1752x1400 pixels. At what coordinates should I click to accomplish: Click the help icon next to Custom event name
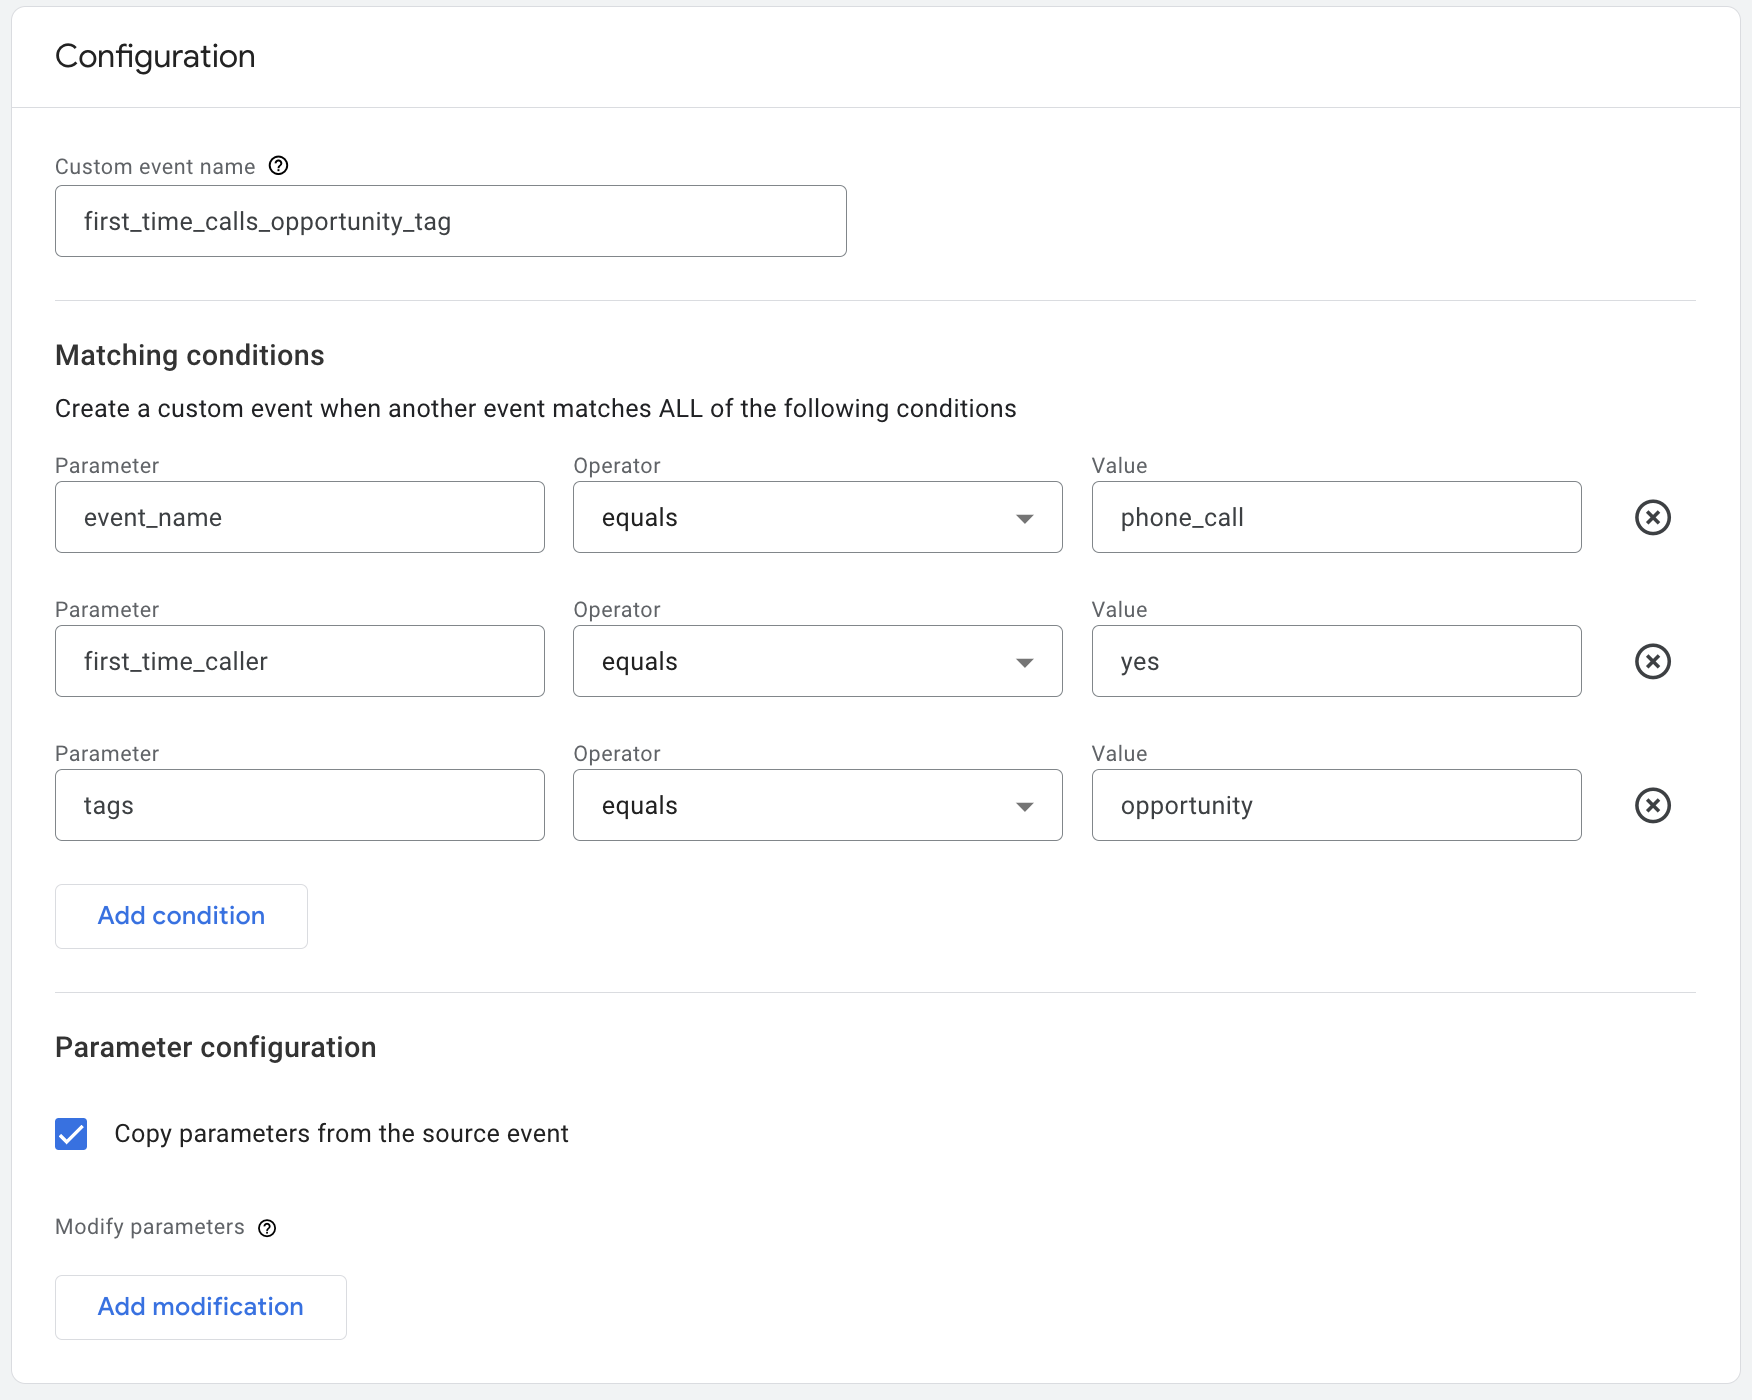(279, 166)
